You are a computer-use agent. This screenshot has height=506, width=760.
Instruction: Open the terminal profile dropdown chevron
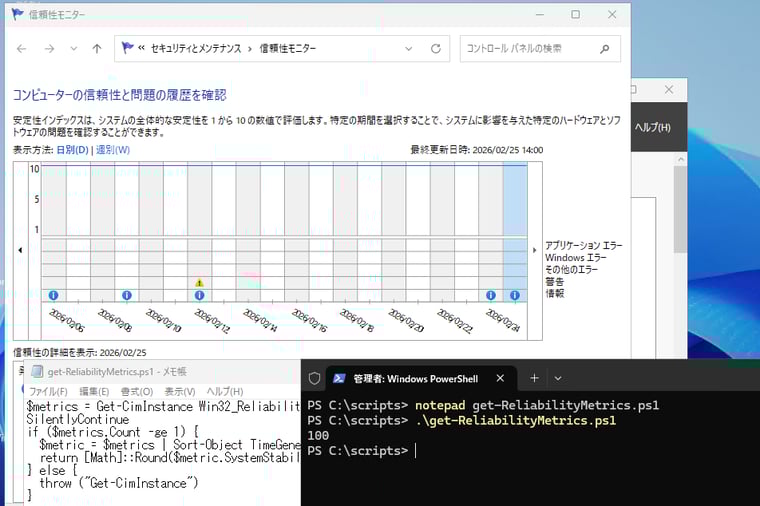558,379
